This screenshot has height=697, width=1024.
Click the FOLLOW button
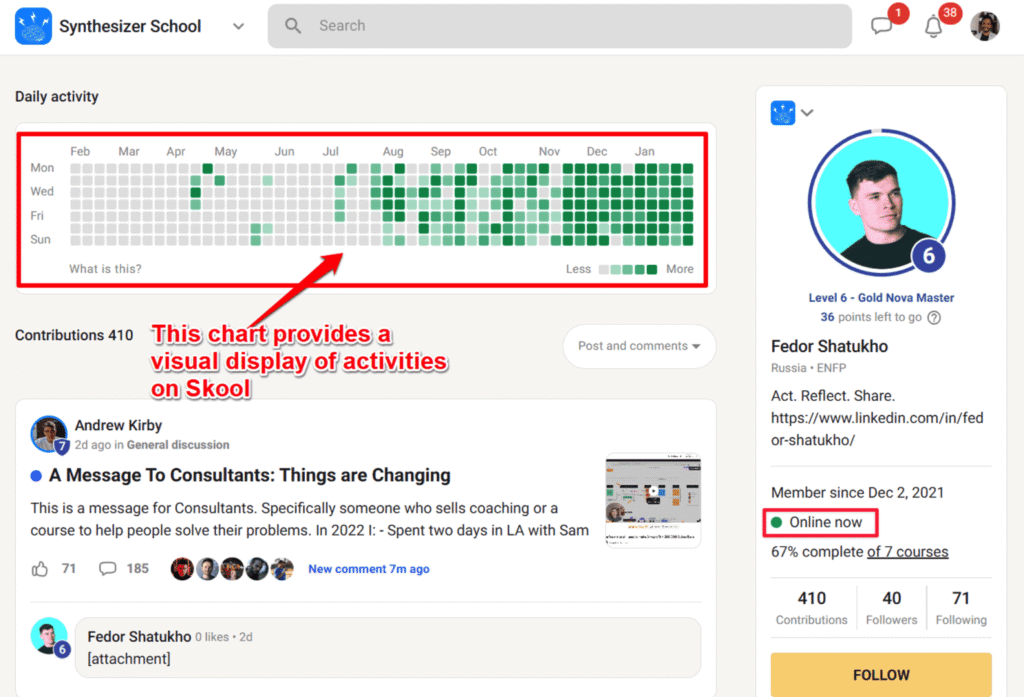point(881,675)
